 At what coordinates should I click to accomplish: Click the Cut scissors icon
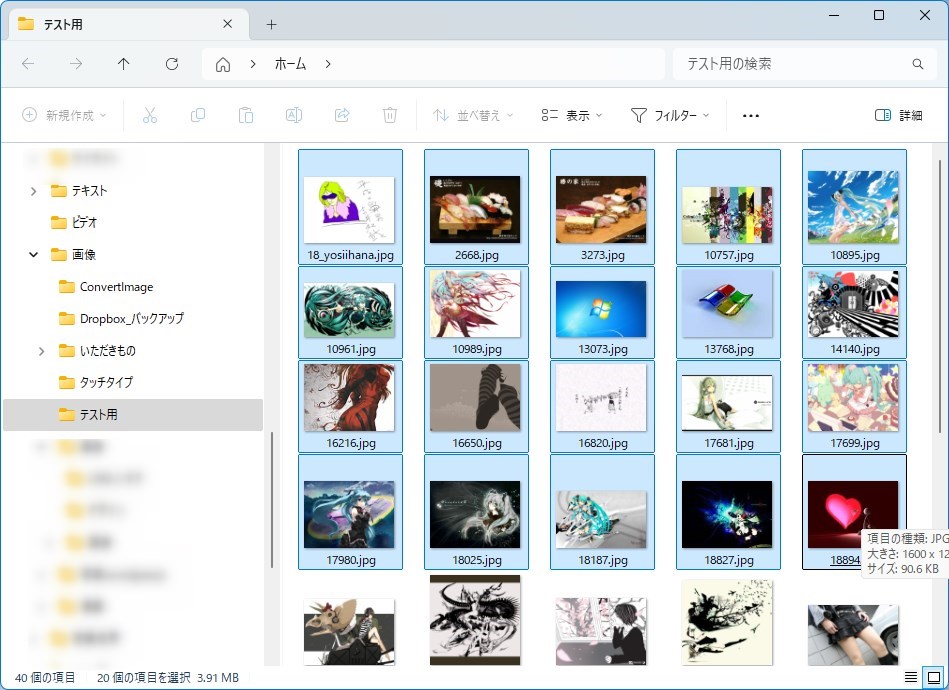(150, 115)
